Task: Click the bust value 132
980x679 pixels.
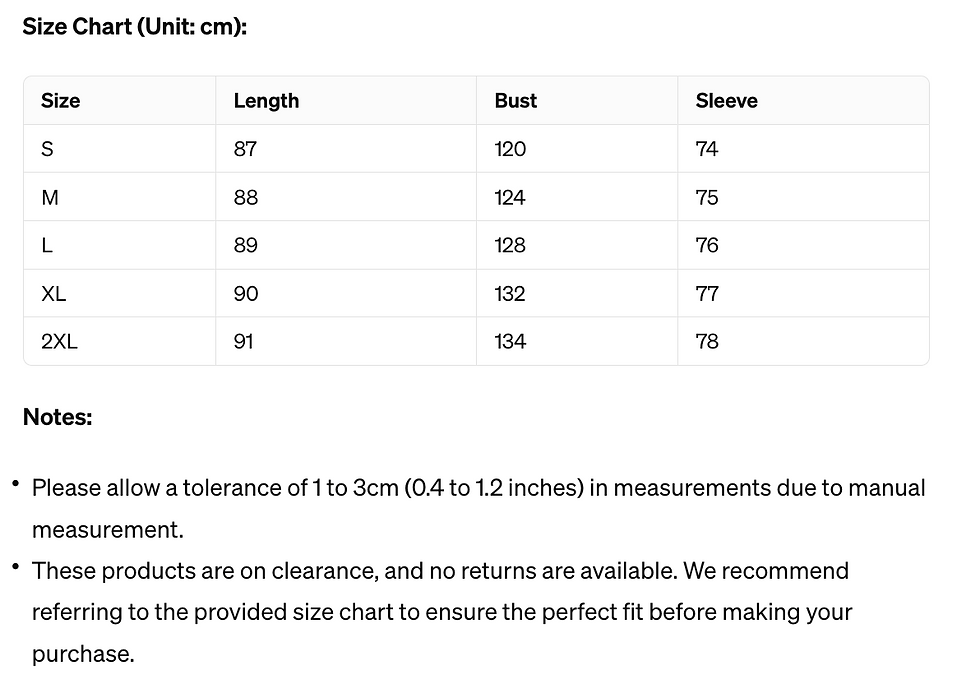Action: point(510,293)
